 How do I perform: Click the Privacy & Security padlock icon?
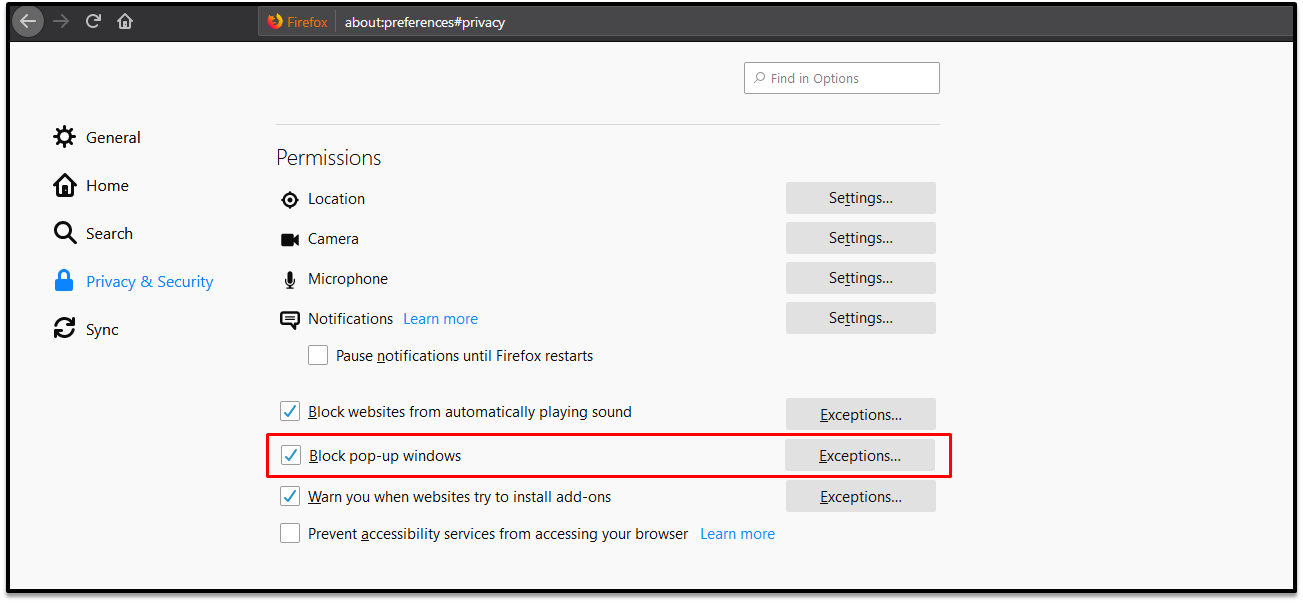[65, 281]
